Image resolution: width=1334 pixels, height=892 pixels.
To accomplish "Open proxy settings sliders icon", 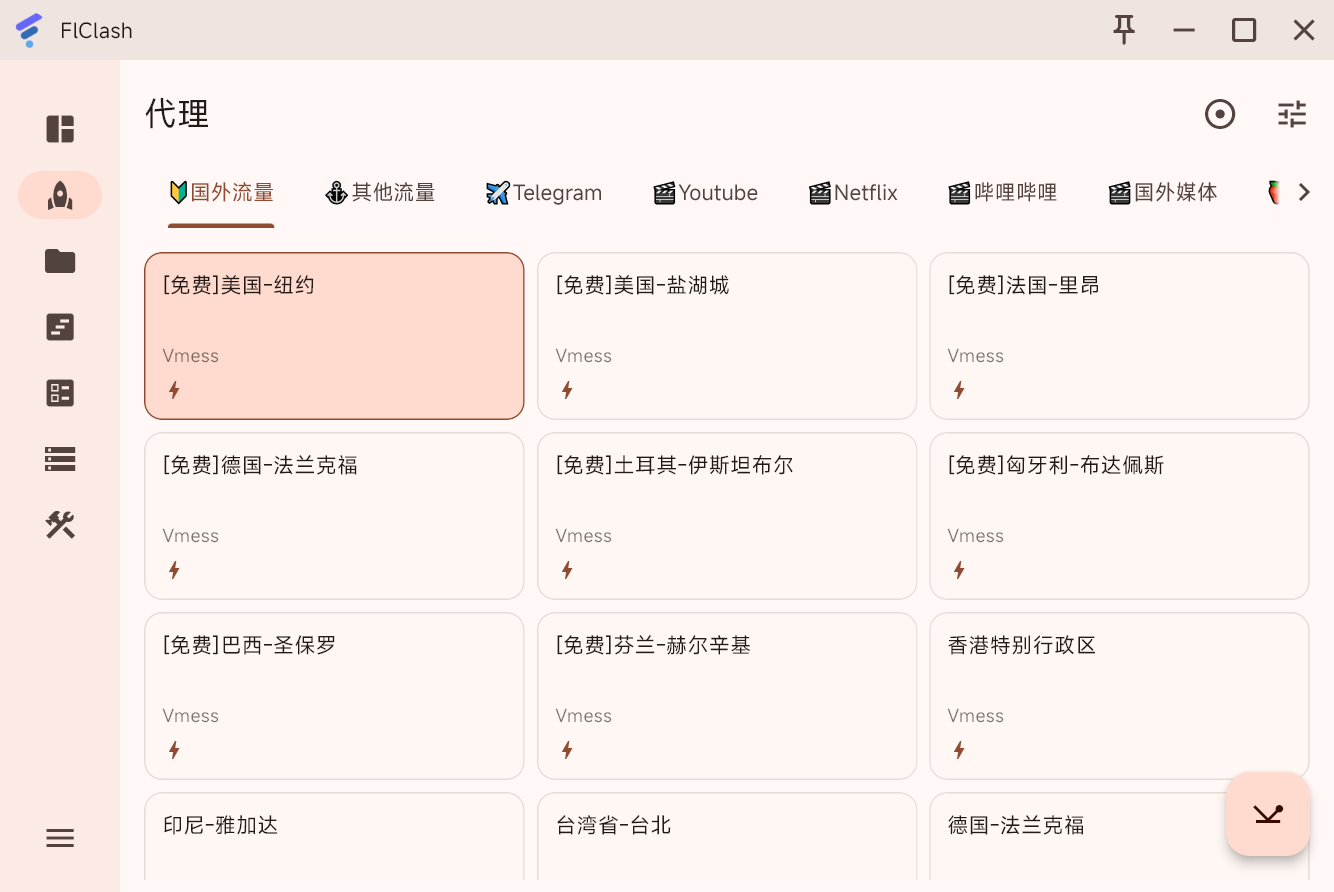I will [1292, 114].
